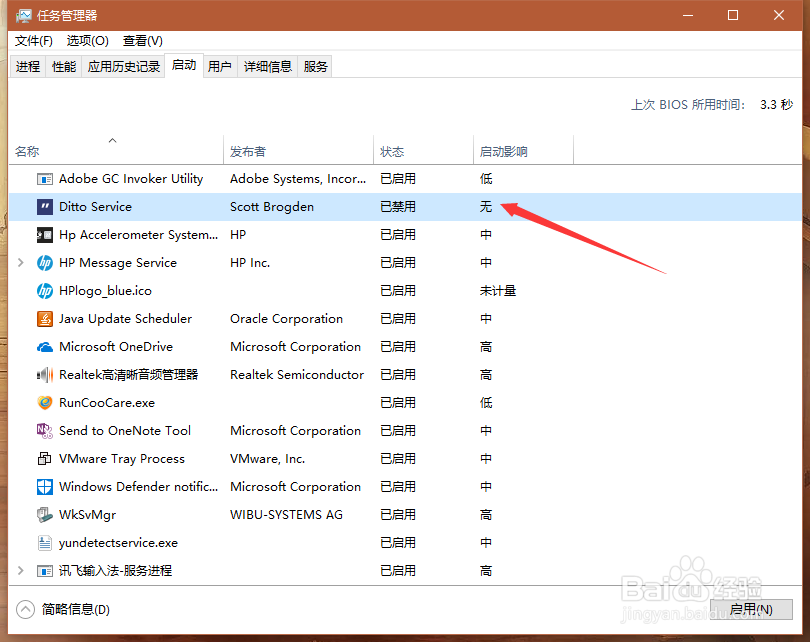The height and width of the screenshot is (642, 810).
Task: Click the 启用(N) button
Action: [x=751, y=609]
